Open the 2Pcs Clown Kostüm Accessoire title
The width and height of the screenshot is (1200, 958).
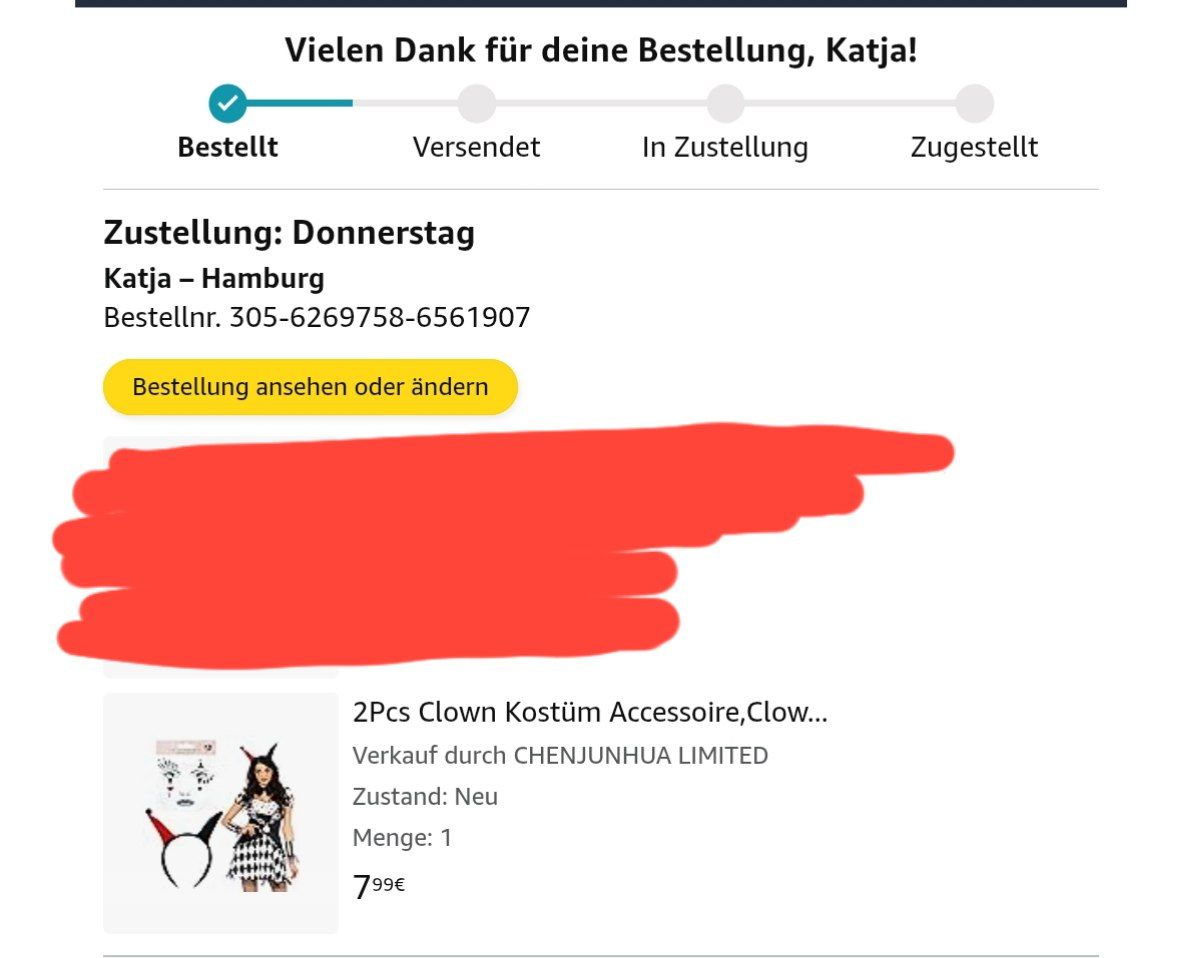tap(590, 712)
